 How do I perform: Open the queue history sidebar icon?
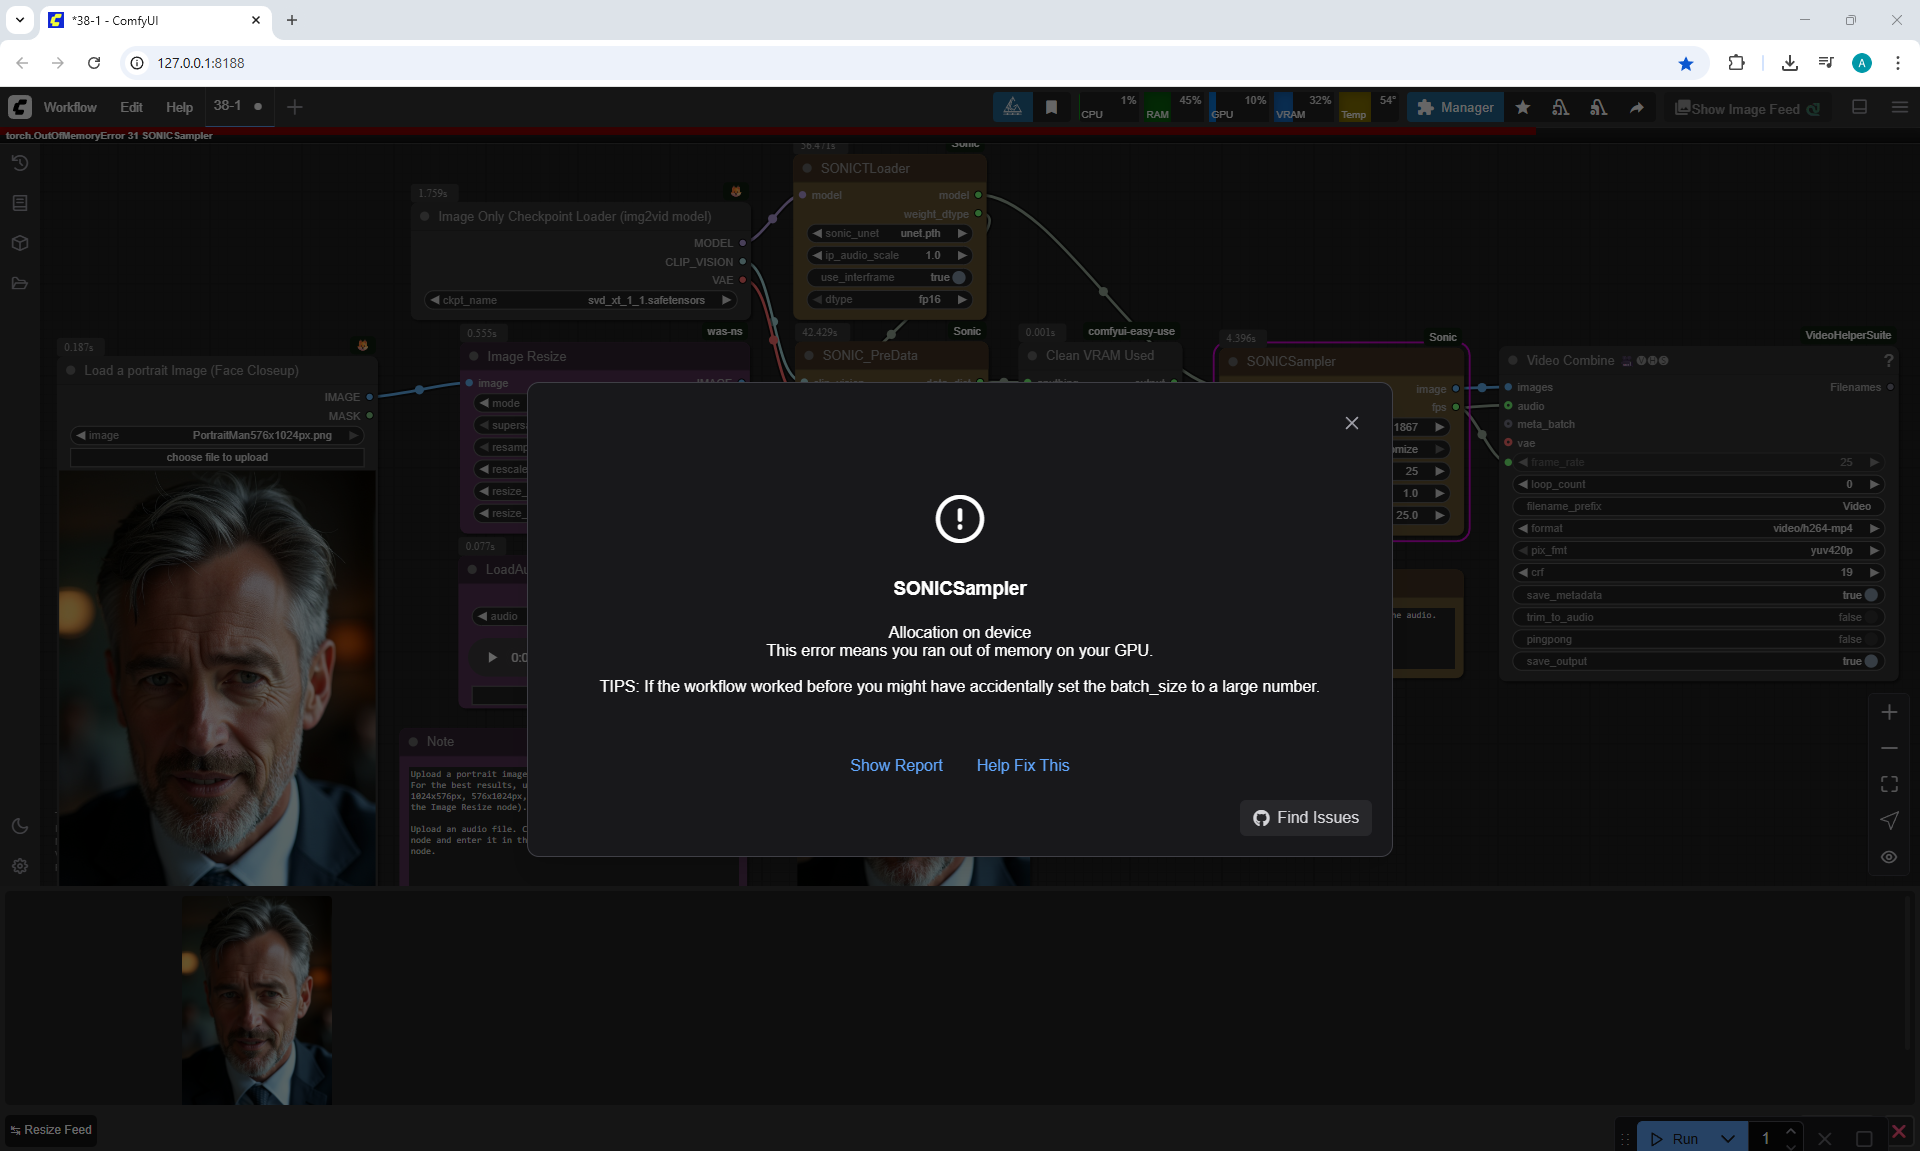click(20, 163)
